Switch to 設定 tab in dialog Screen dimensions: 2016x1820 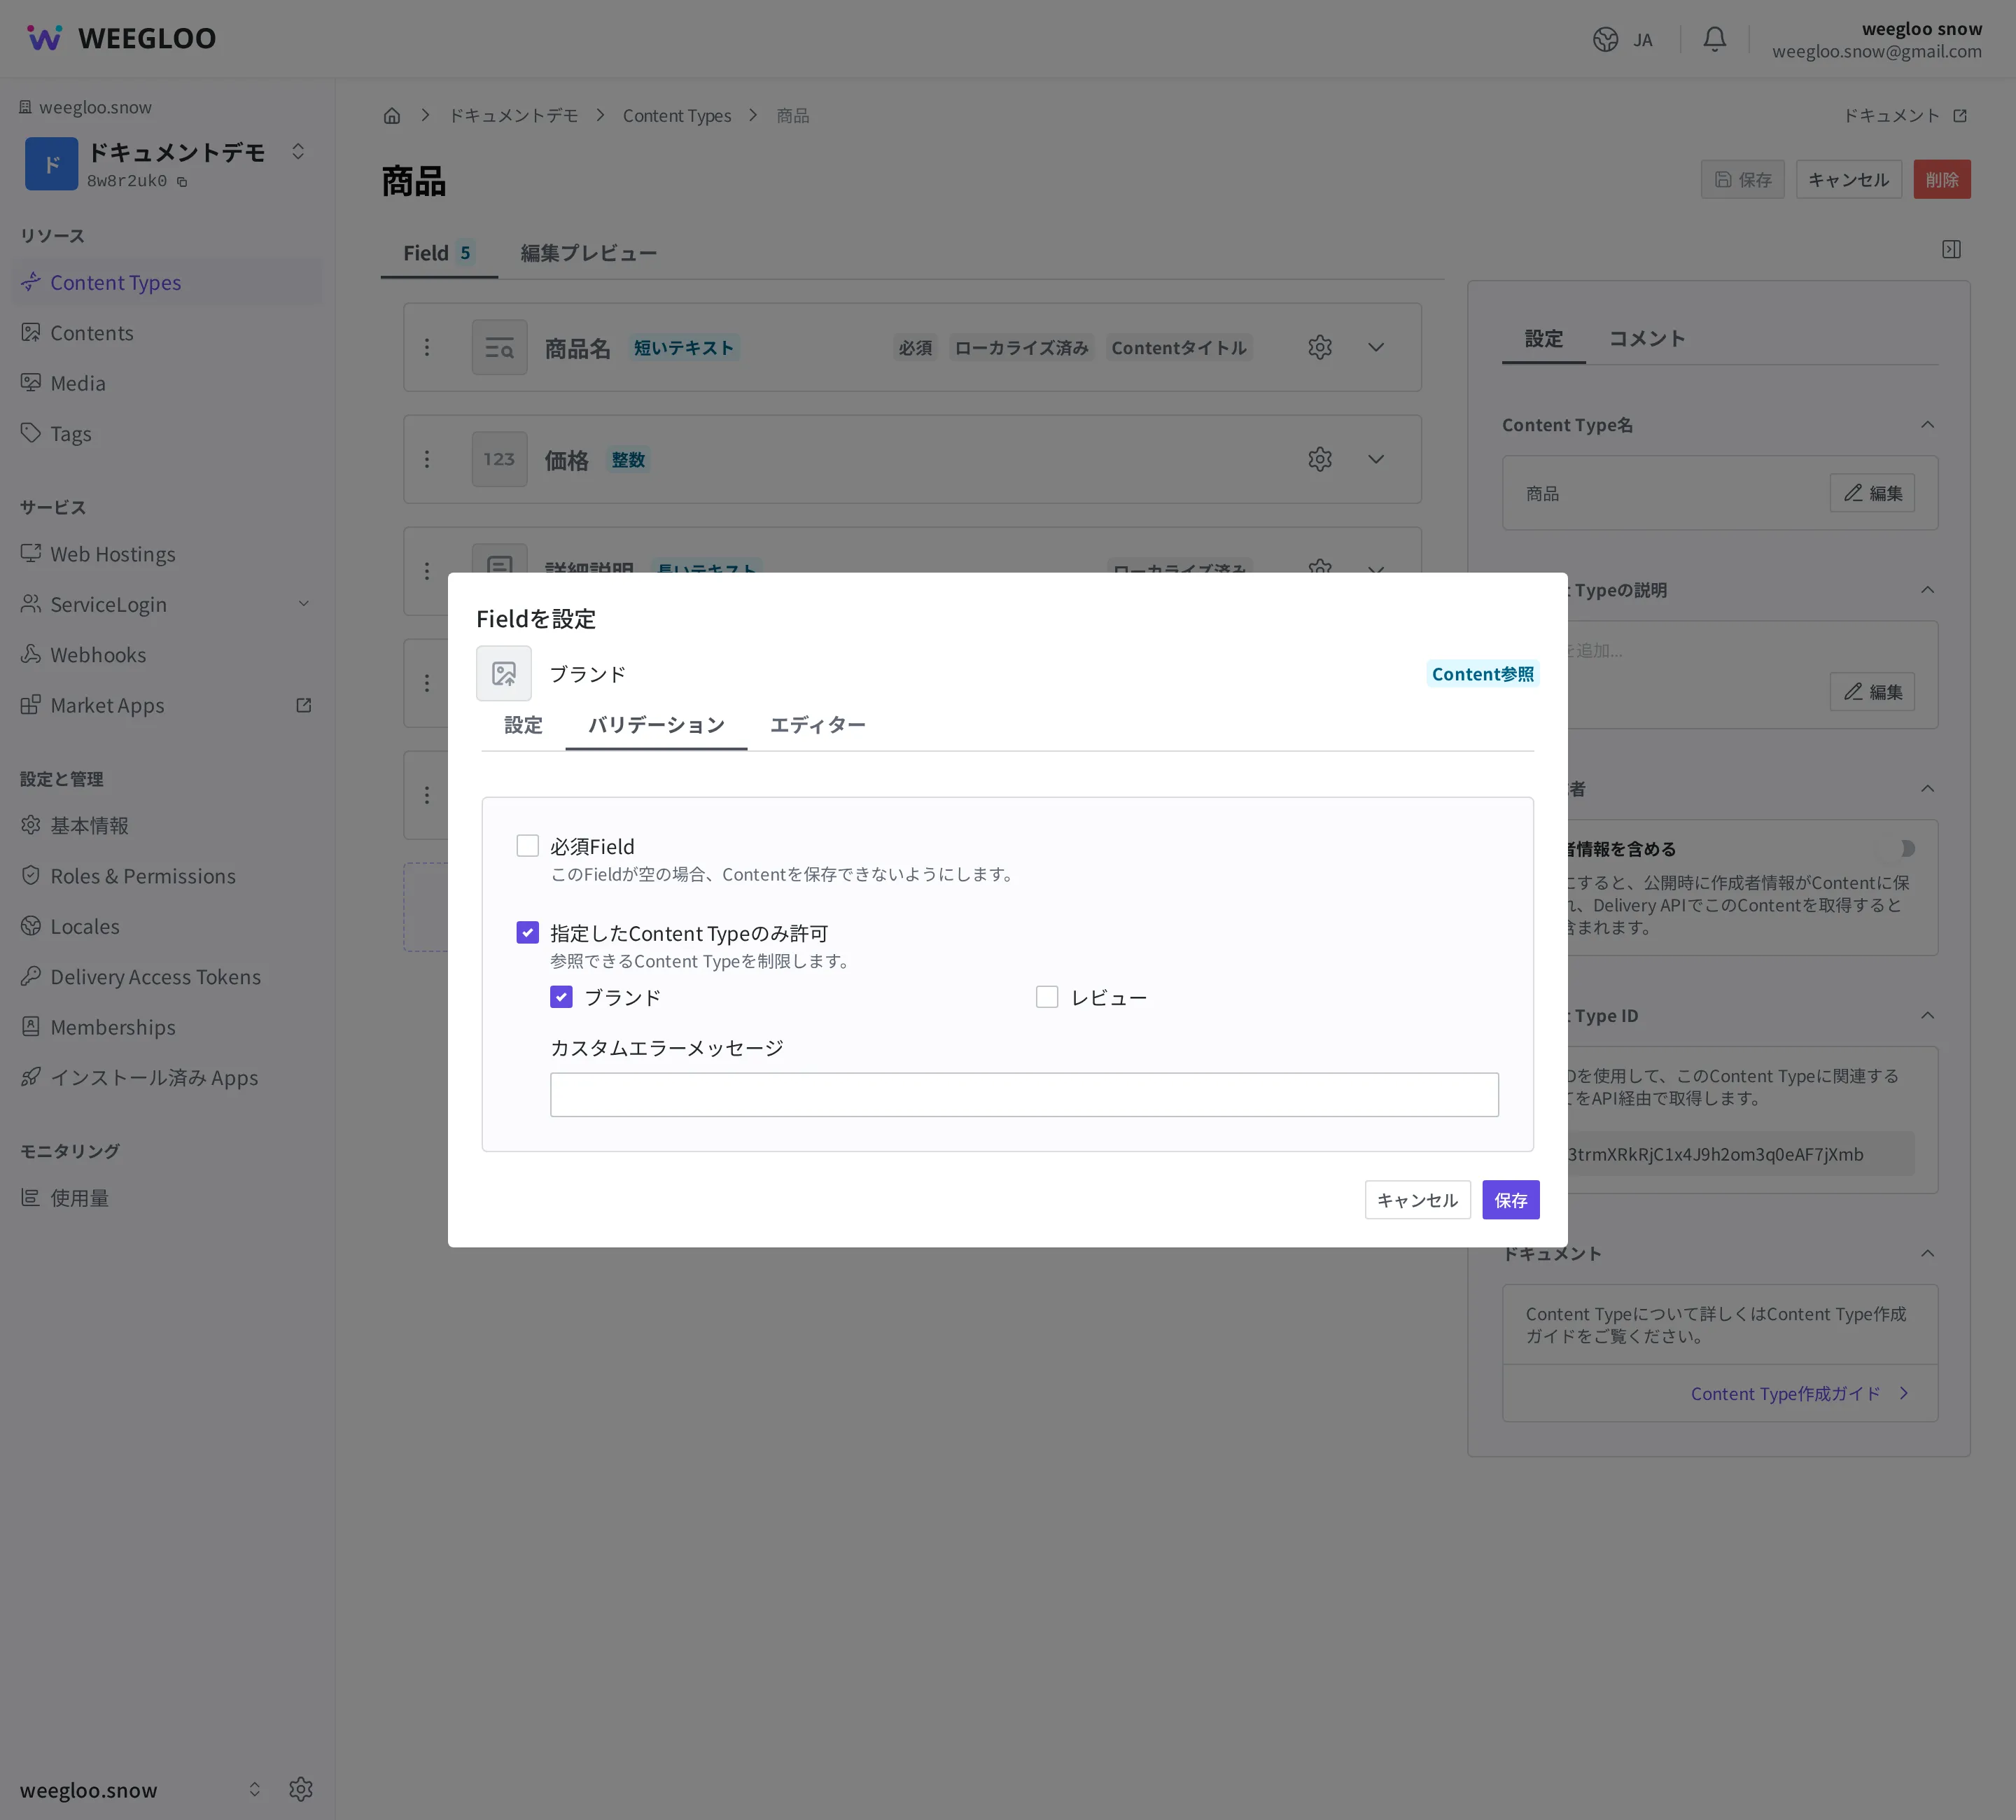point(523,725)
